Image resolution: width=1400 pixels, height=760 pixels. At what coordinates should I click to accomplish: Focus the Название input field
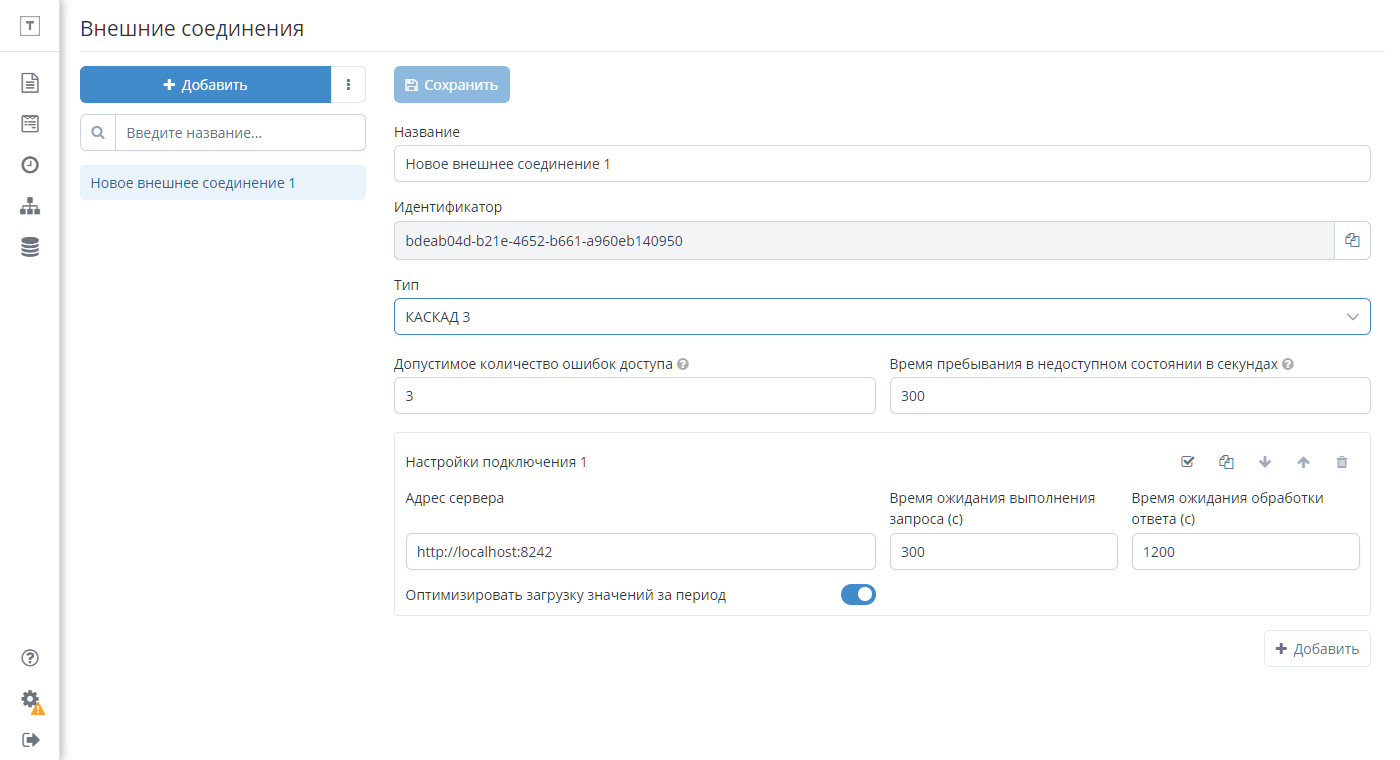coord(882,164)
